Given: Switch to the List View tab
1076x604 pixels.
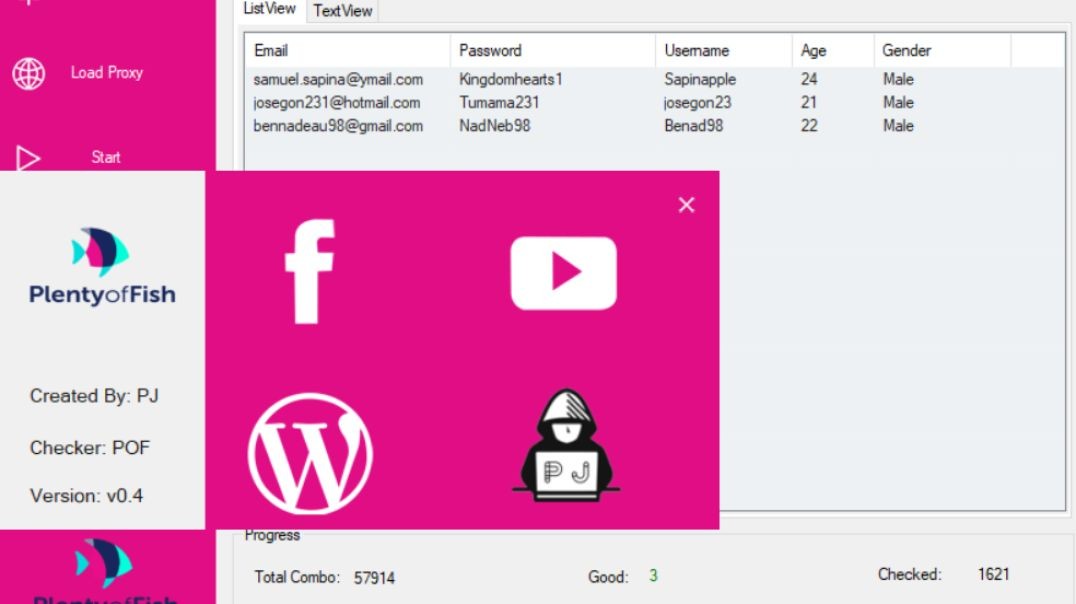Looking at the screenshot, I should (270, 9).
